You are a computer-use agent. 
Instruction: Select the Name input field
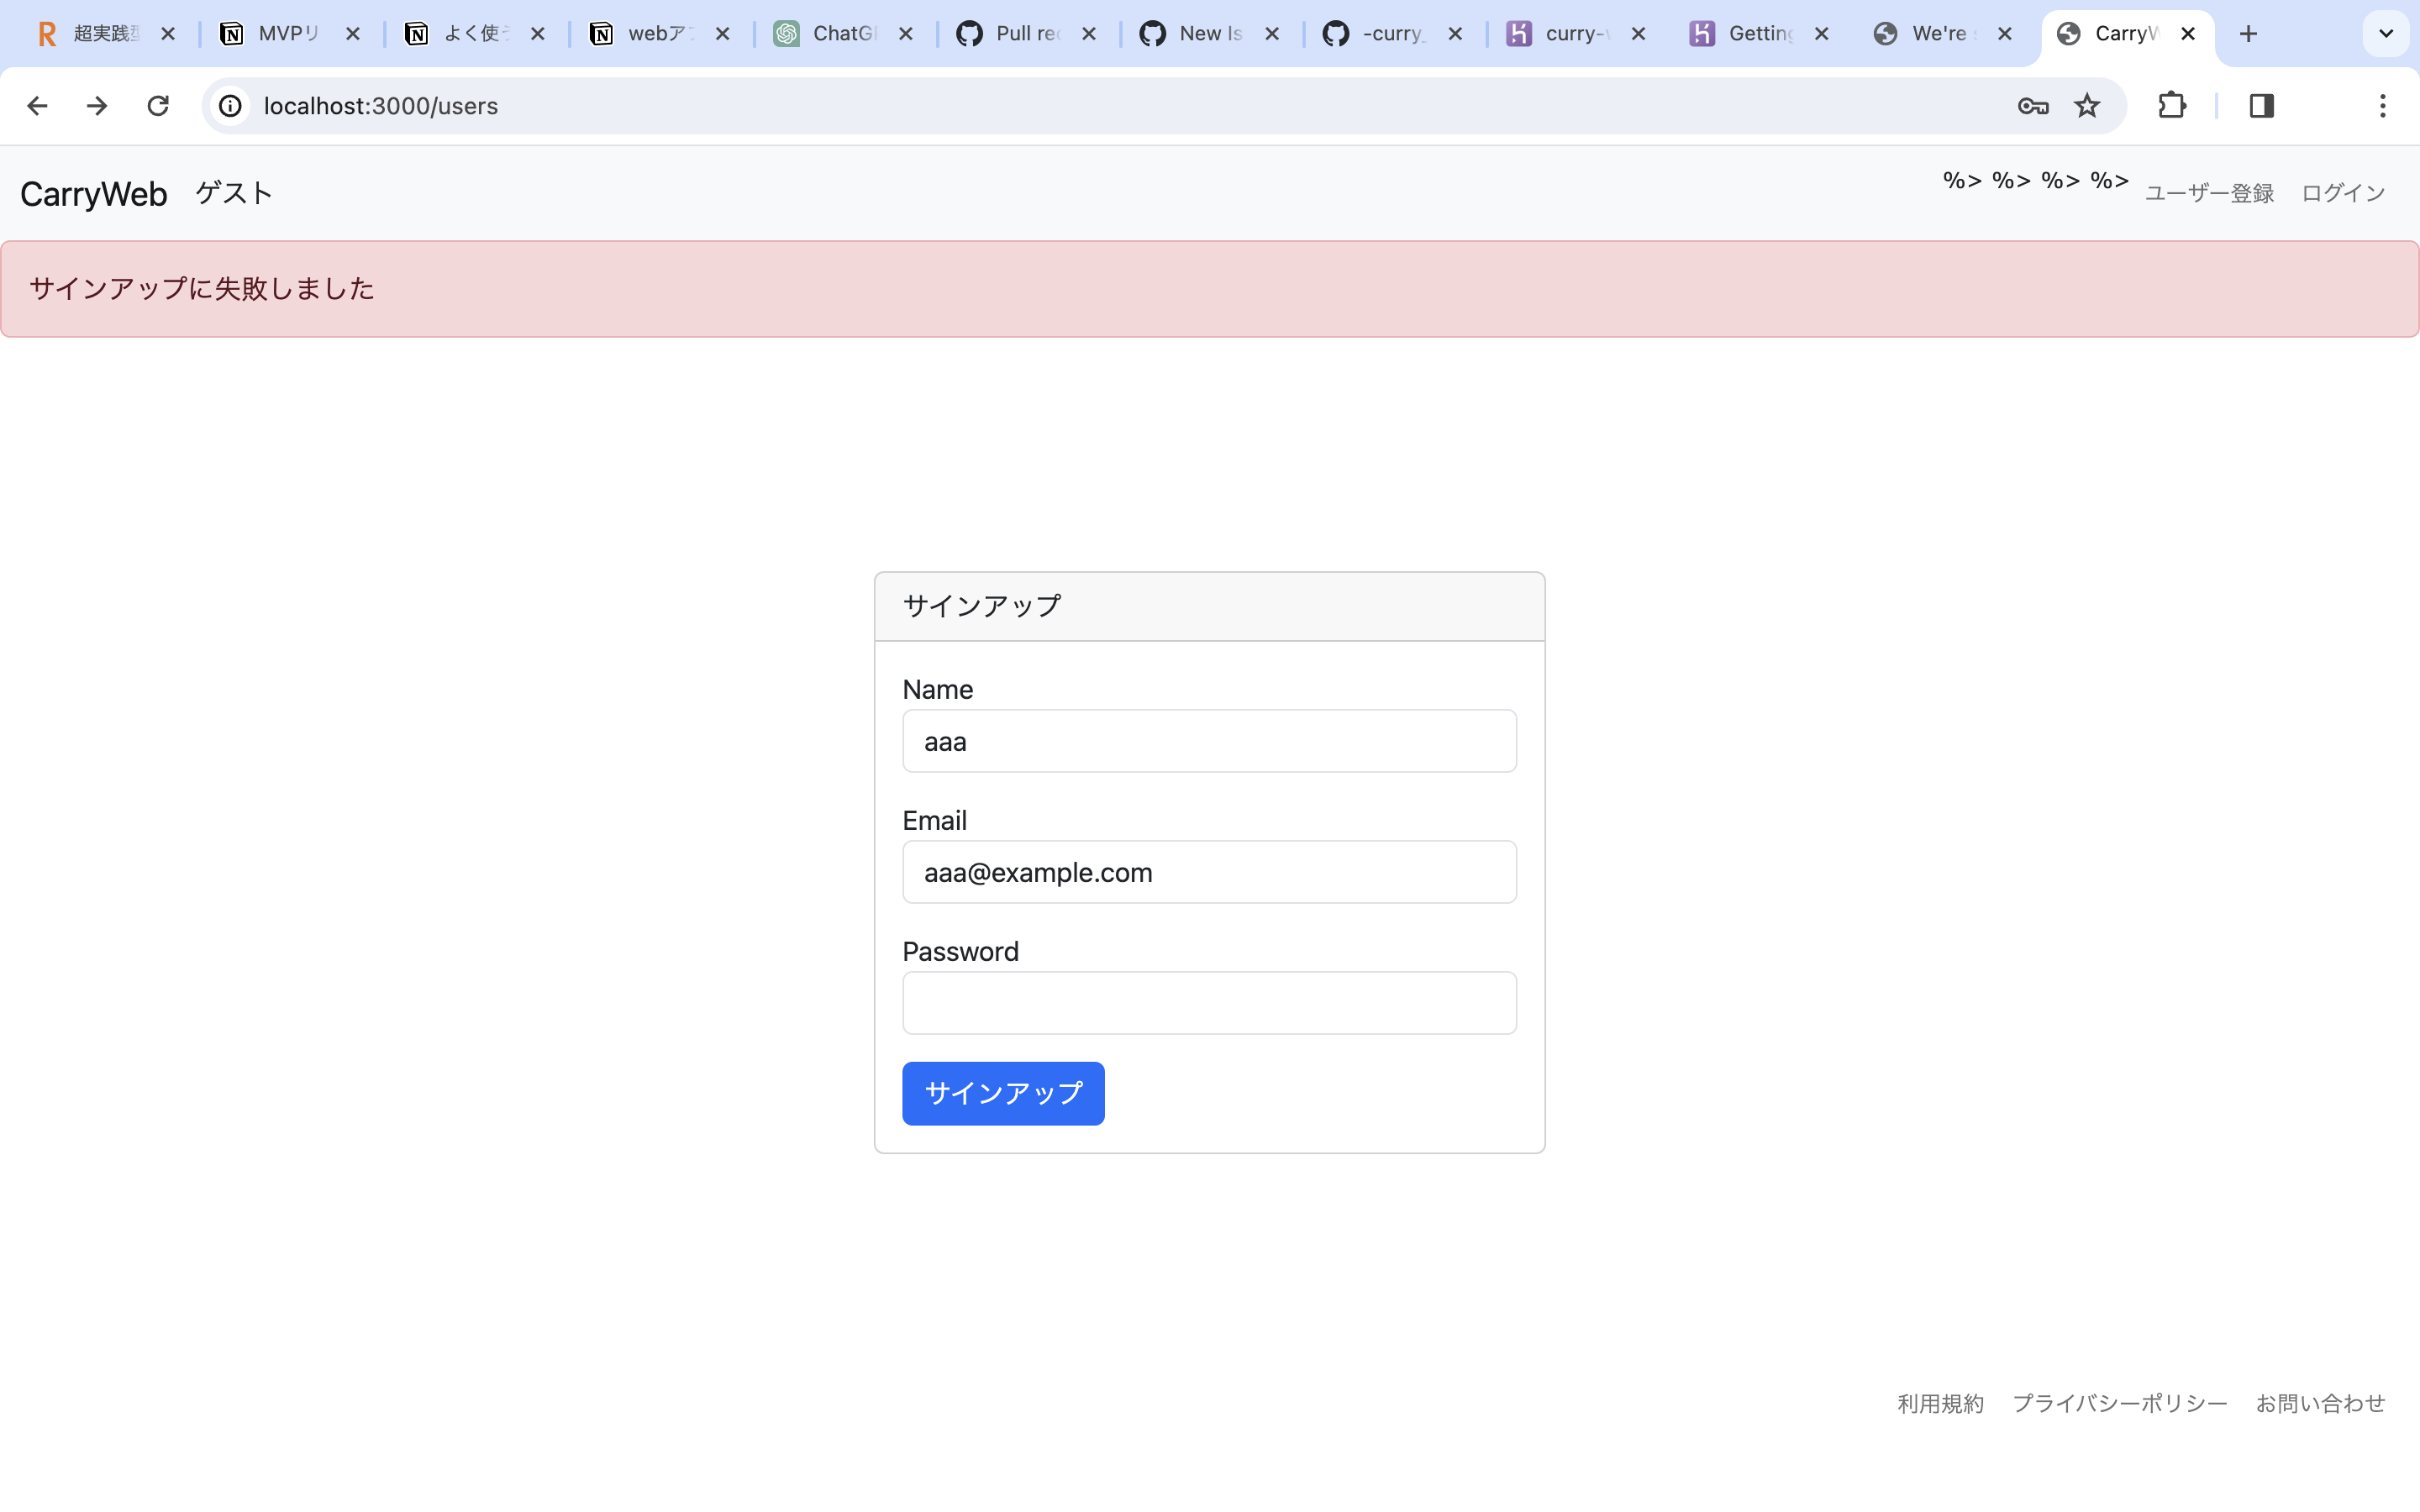tap(1209, 740)
